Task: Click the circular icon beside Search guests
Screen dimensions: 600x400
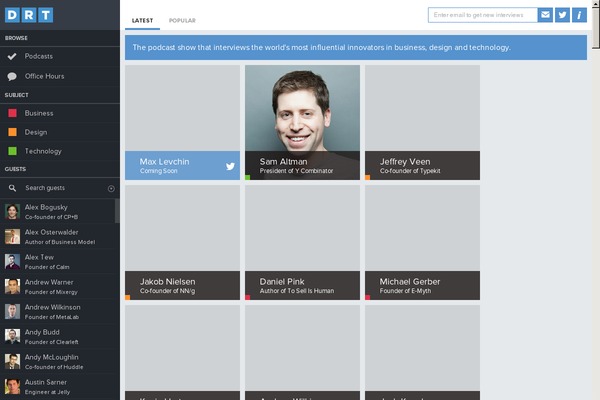Action: [111, 188]
